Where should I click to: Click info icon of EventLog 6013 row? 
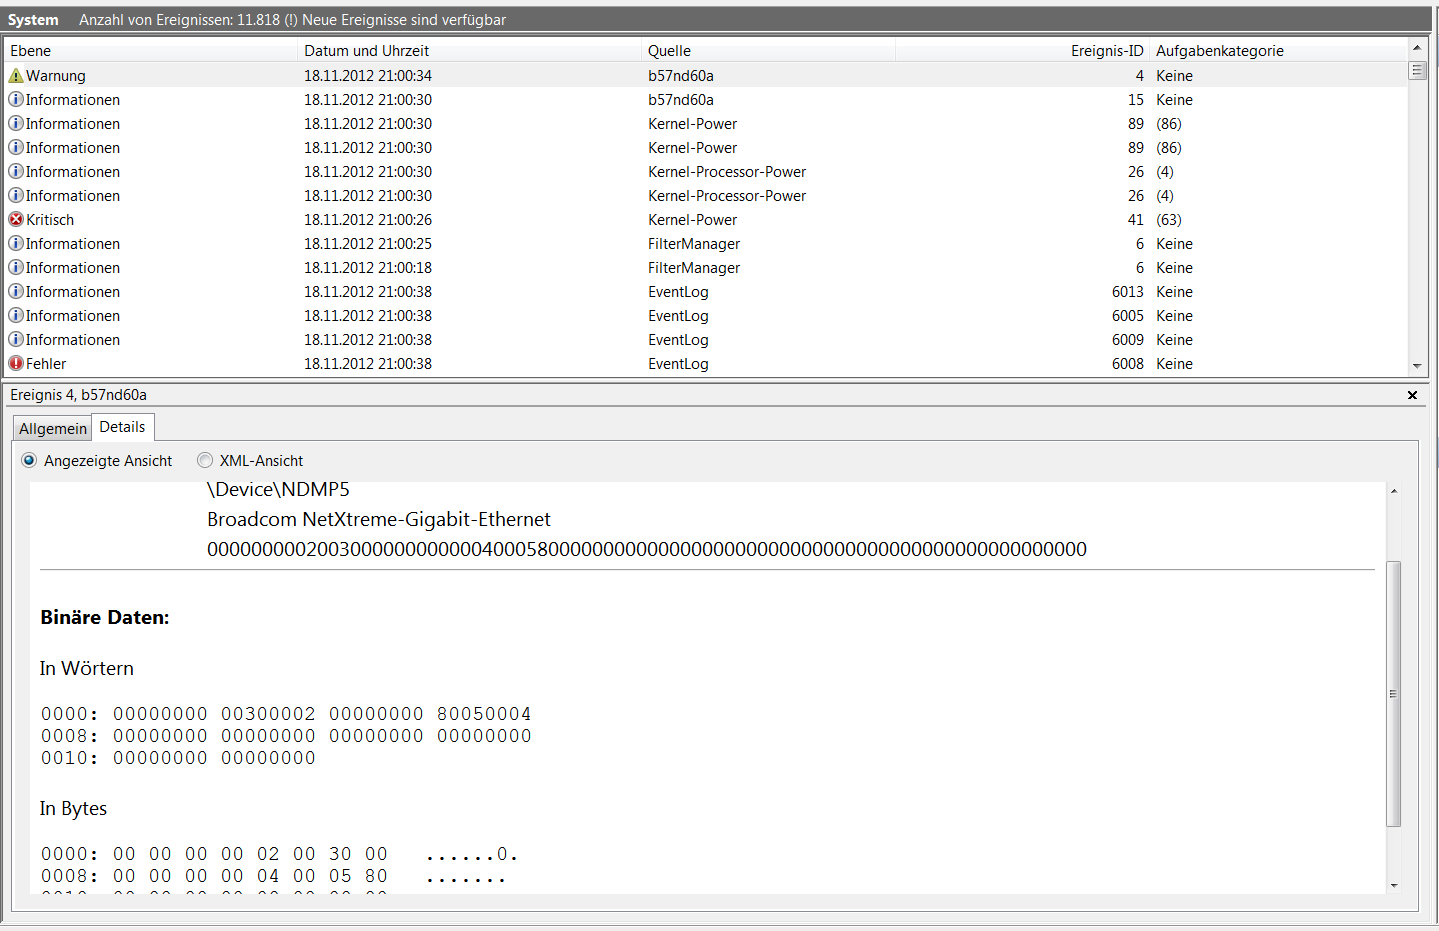(x=16, y=292)
